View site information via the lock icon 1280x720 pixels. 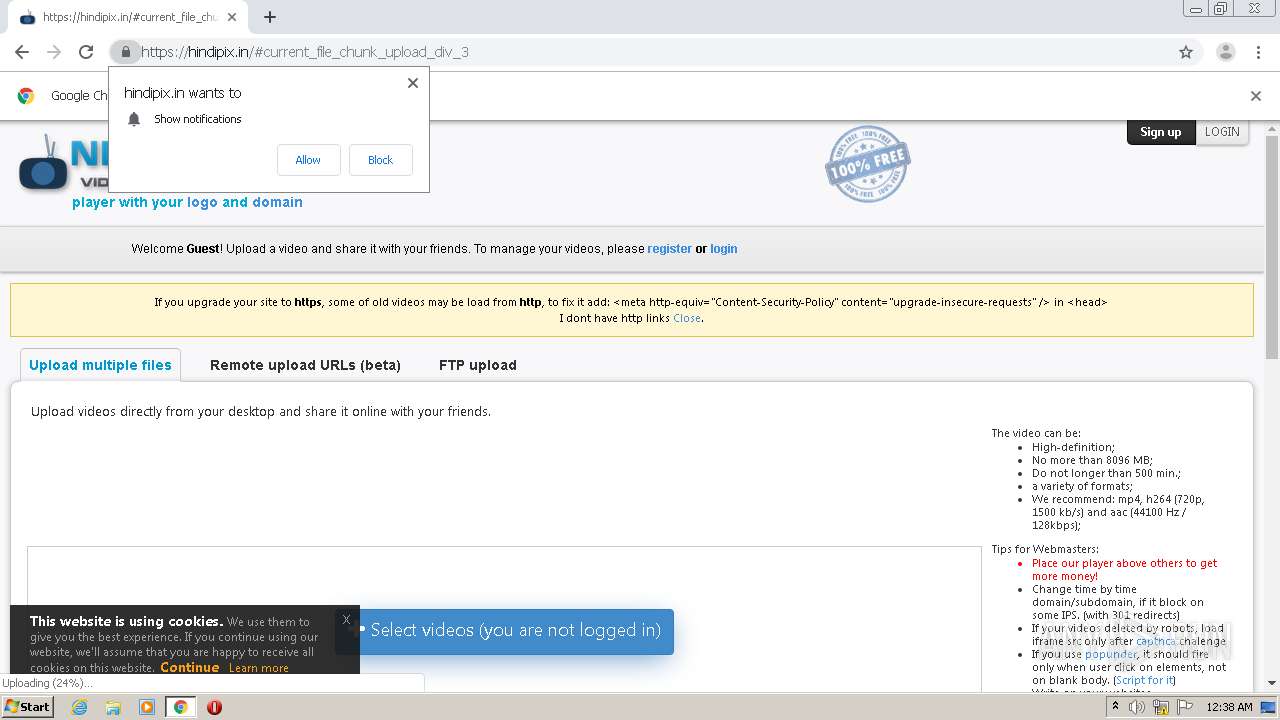point(125,52)
